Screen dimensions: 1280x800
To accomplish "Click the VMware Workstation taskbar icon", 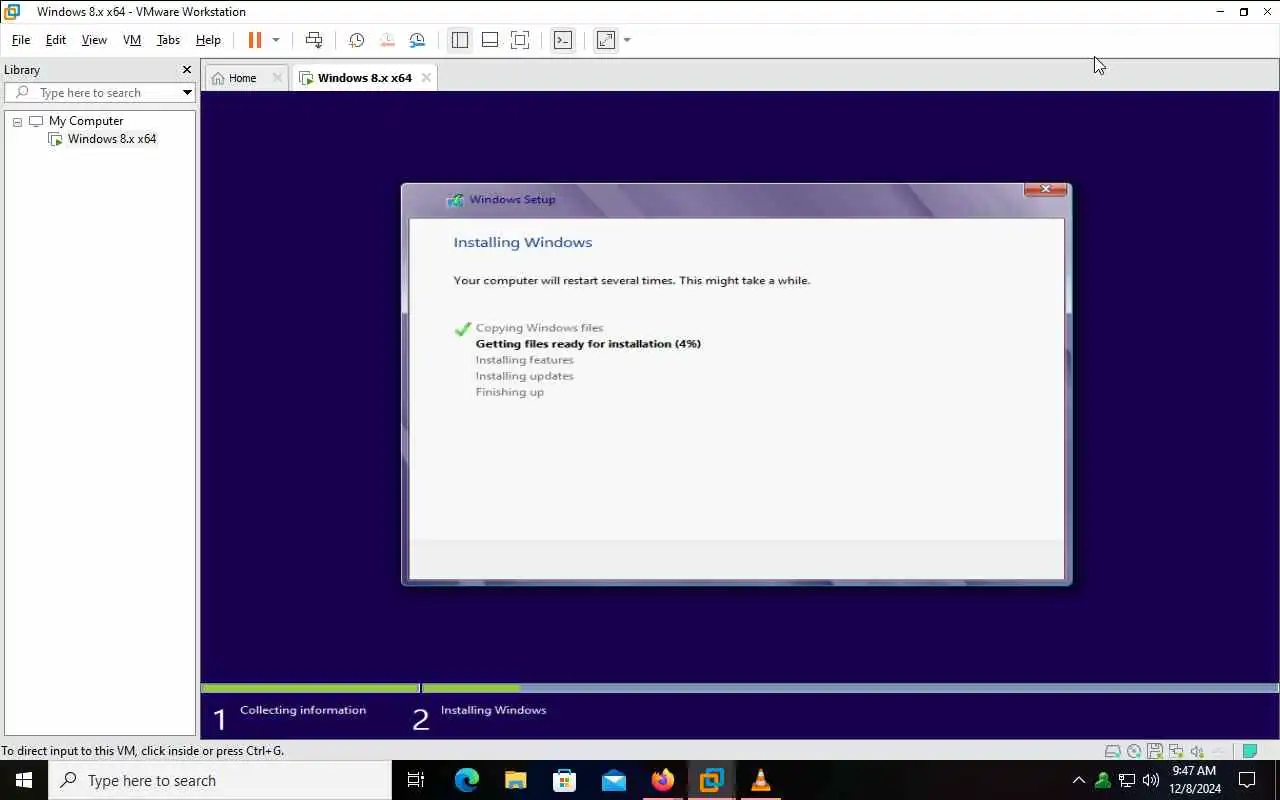I will coord(711,780).
